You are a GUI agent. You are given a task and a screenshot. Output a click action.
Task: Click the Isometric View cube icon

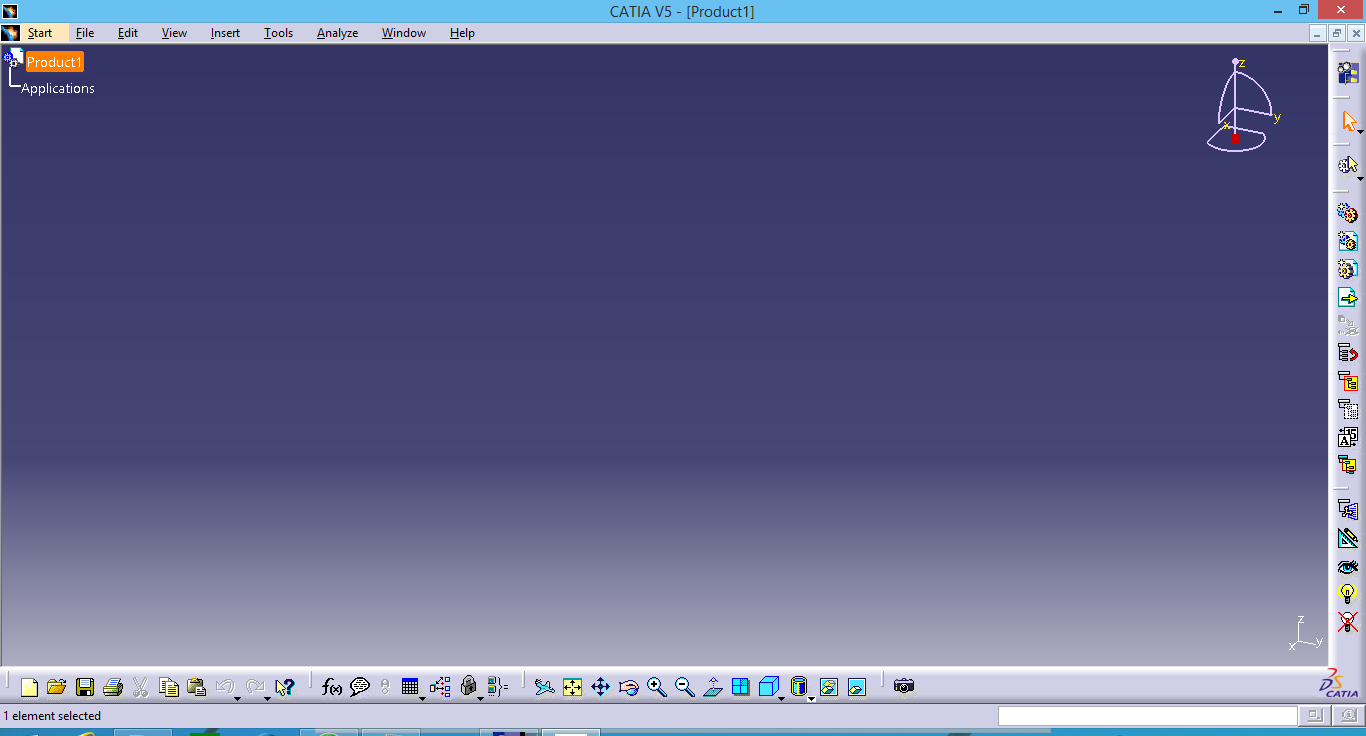pos(768,687)
